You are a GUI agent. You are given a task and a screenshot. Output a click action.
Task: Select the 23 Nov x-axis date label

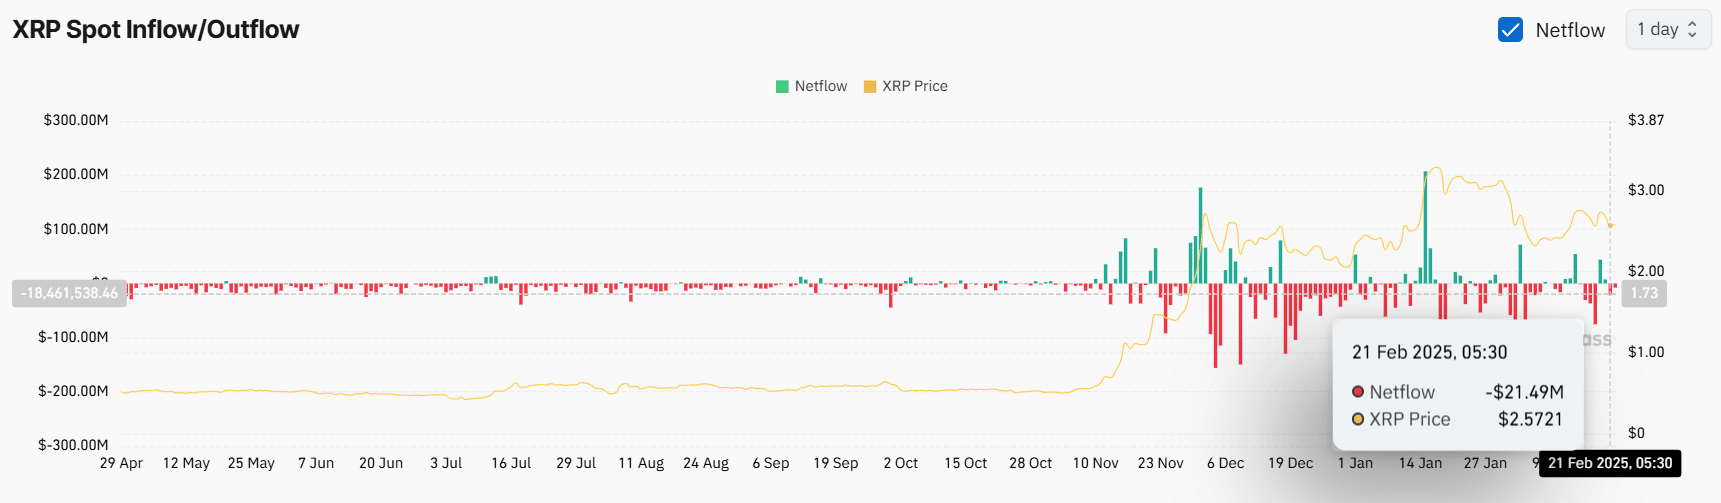[x=1160, y=463]
